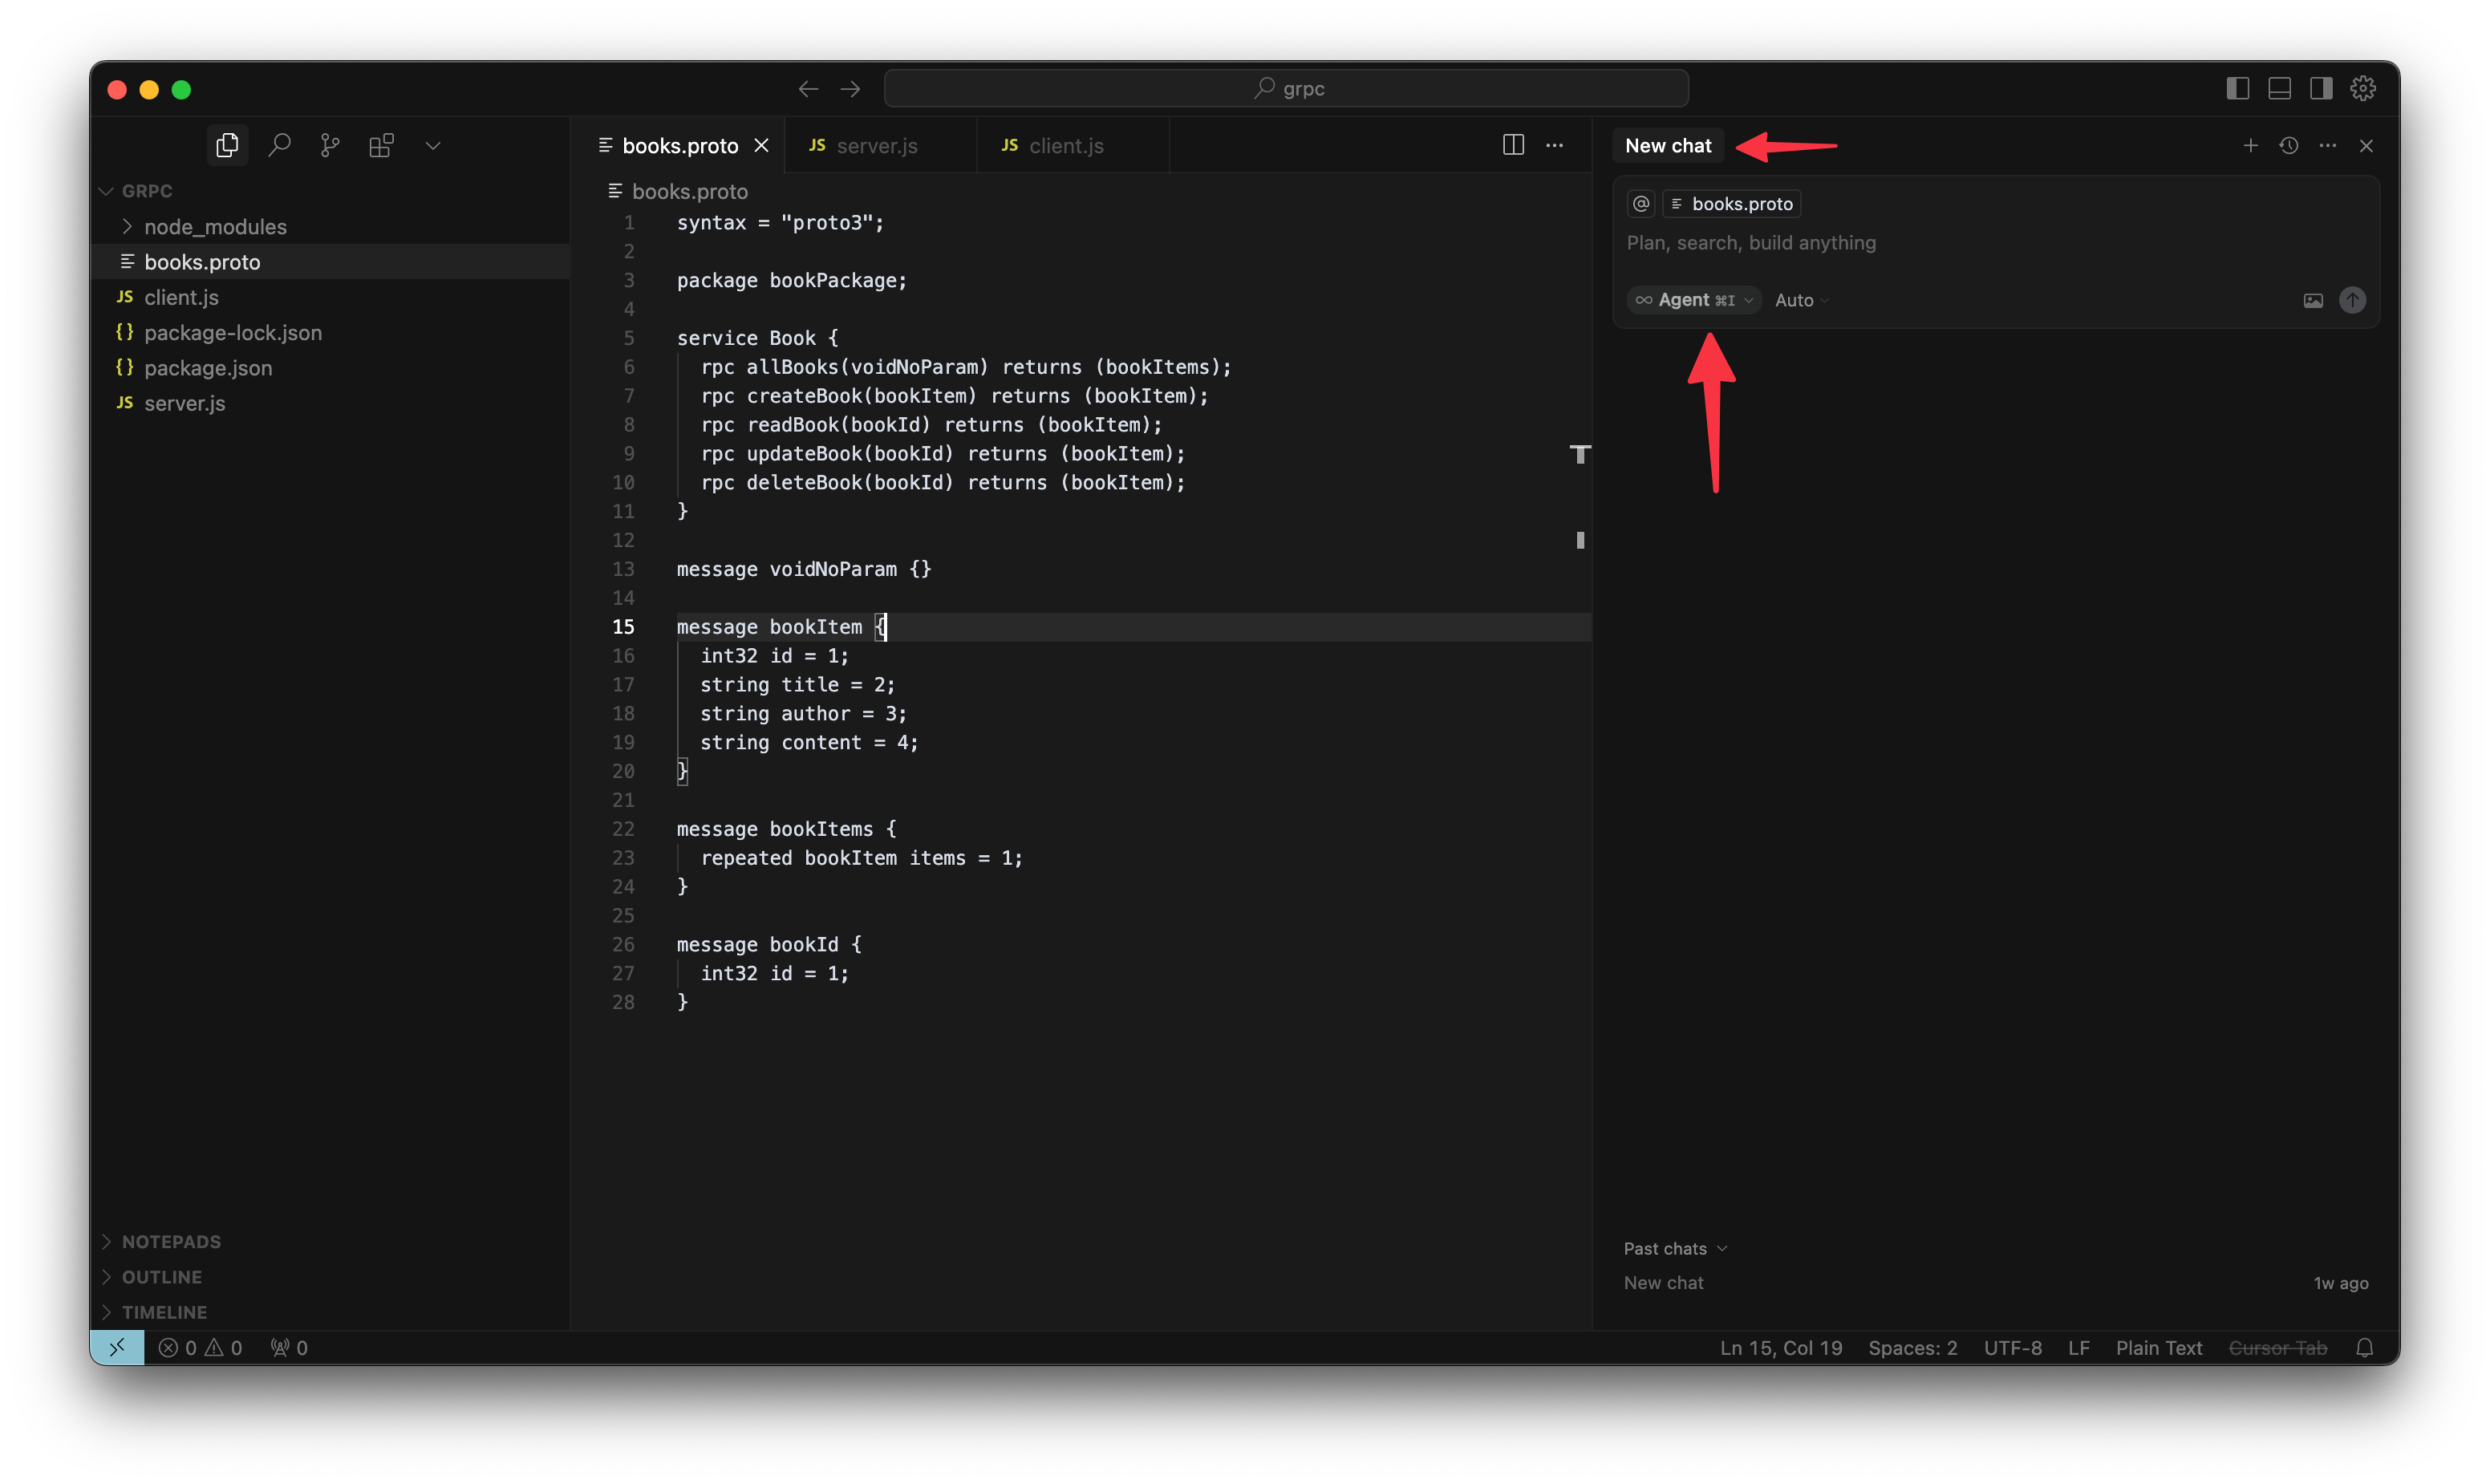The height and width of the screenshot is (1484, 2490).
Task: Open the settings gear icon
Action: (x=2362, y=89)
